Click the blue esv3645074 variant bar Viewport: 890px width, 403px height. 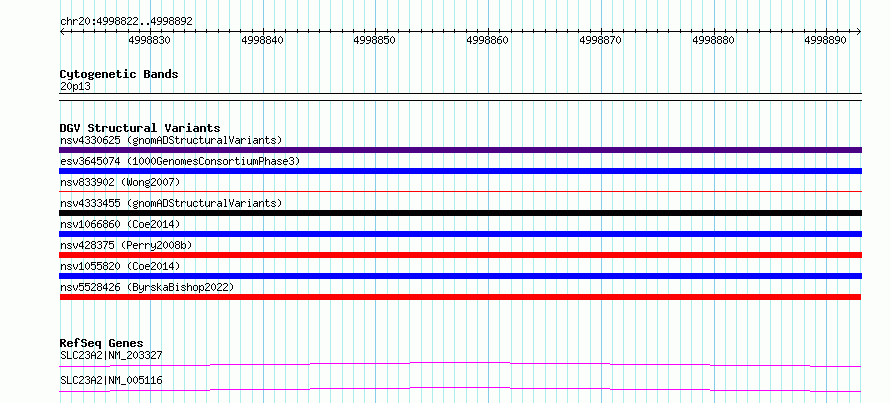pos(460,171)
